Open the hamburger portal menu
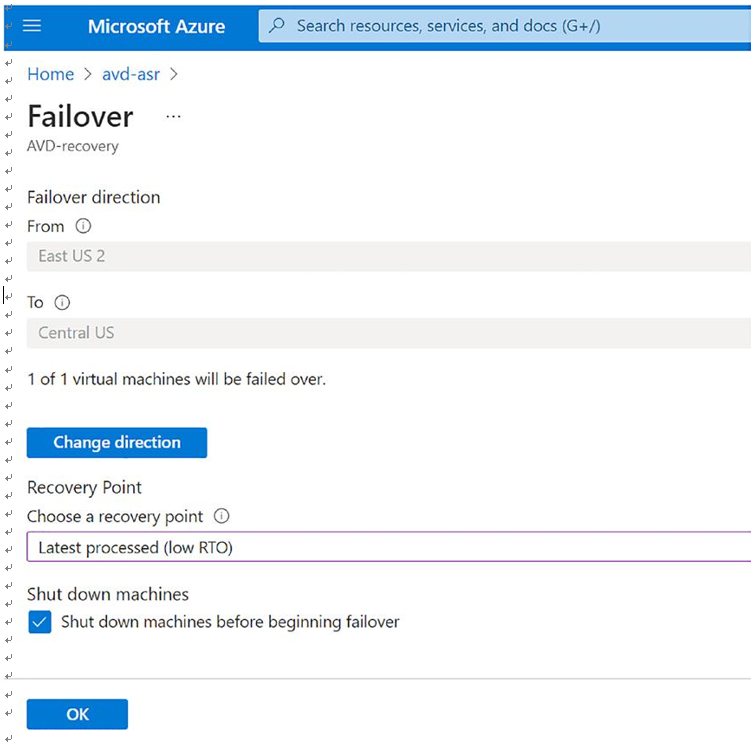The width and height of the screenshot is (754, 742). coord(32,25)
